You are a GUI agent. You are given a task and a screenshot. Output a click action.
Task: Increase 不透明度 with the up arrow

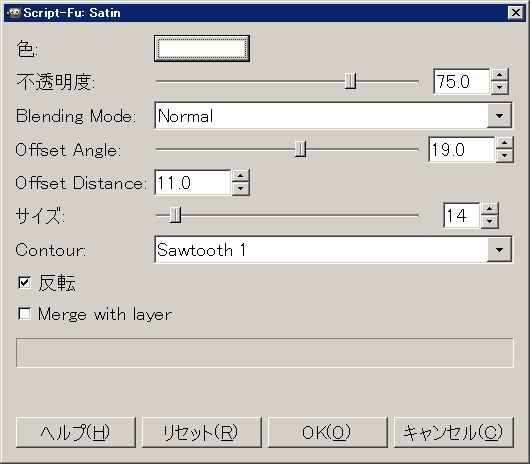(x=500, y=75)
